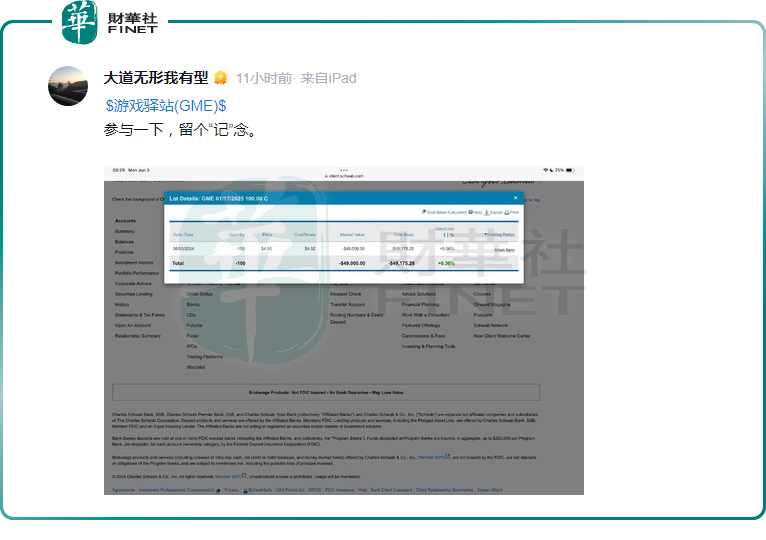766x540 pixels.
Task: Open Routing Numbers & Direct Deposit
Action: click(x=356, y=318)
